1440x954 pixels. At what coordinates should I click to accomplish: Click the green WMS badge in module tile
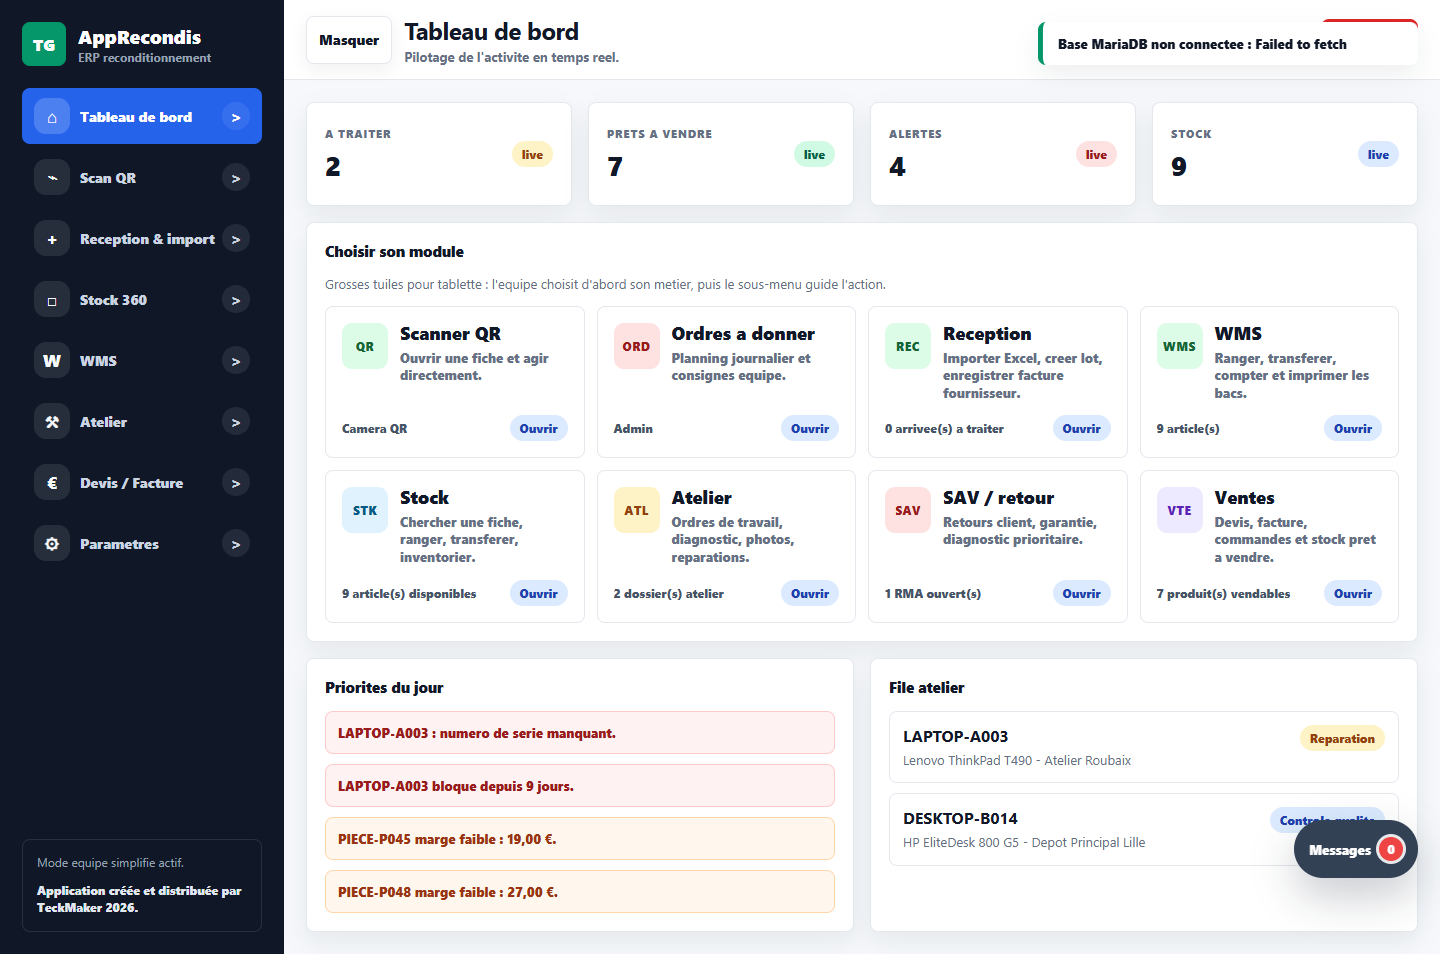tap(1179, 346)
